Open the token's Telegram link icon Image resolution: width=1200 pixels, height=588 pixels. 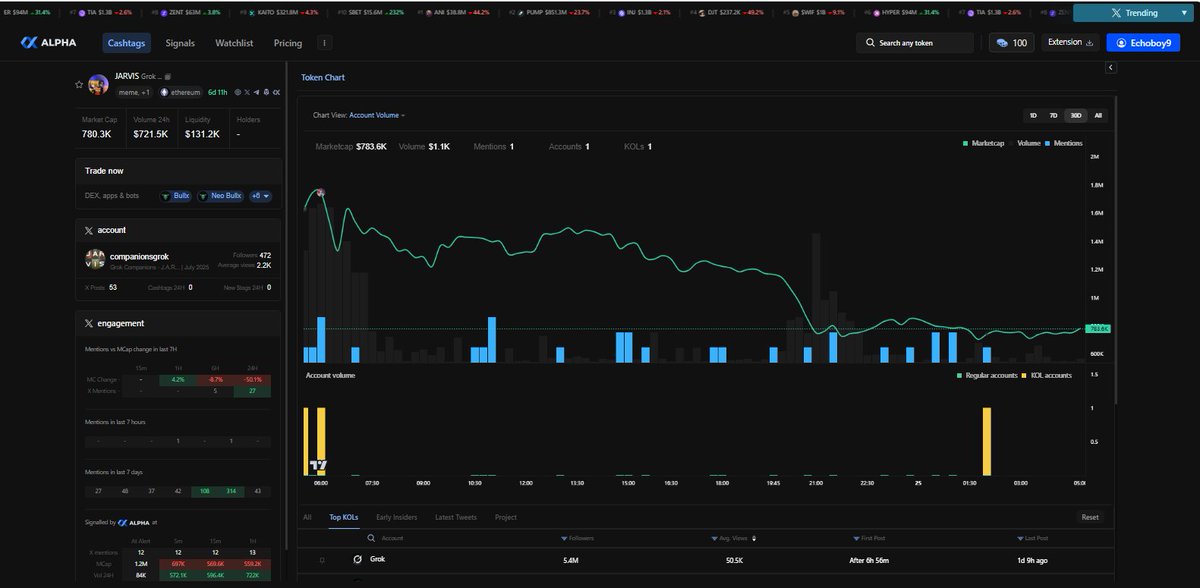click(x=256, y=92)
